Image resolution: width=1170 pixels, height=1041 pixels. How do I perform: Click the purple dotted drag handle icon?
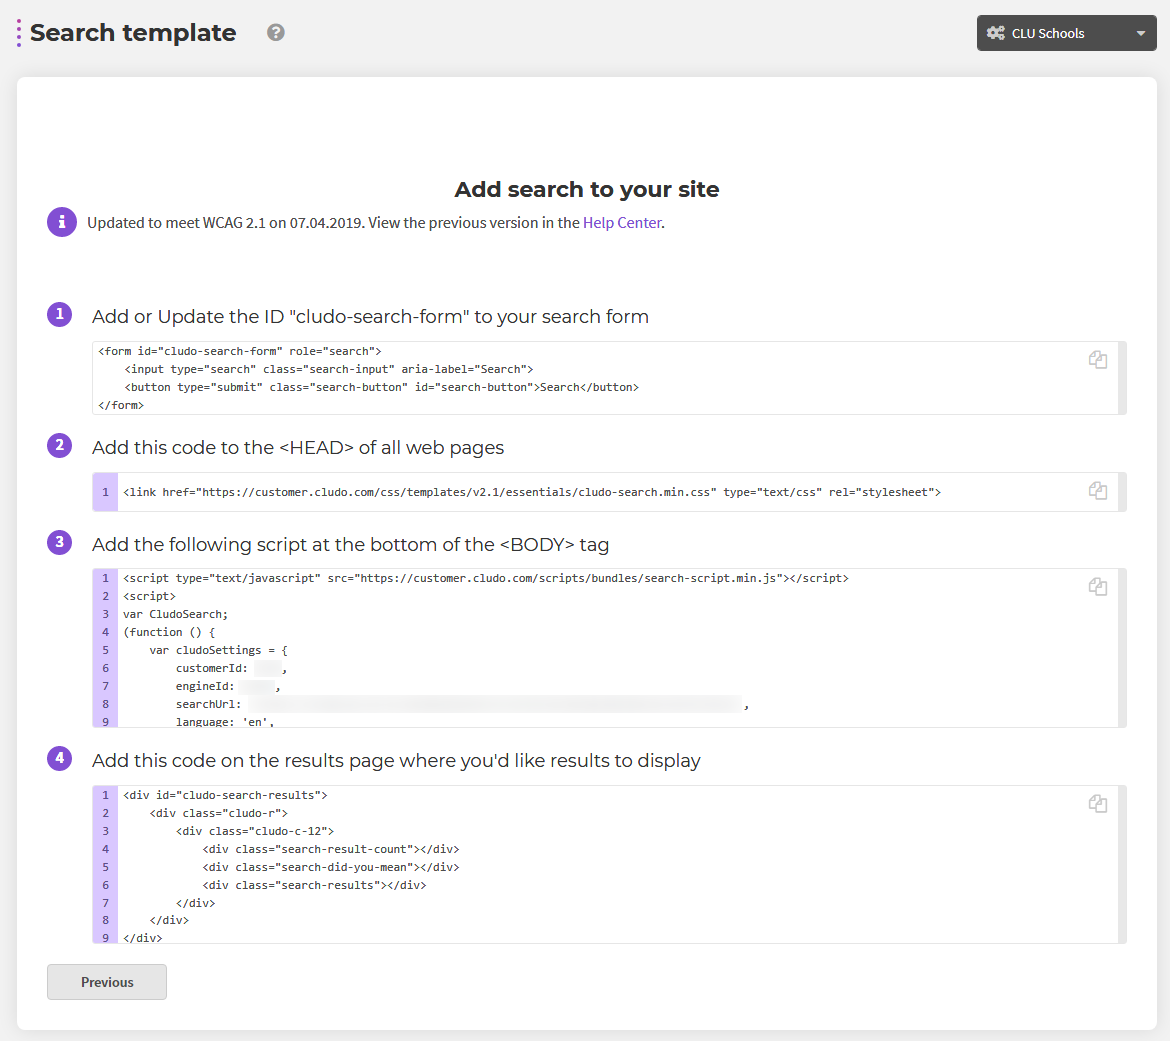(x=19, y=33)
